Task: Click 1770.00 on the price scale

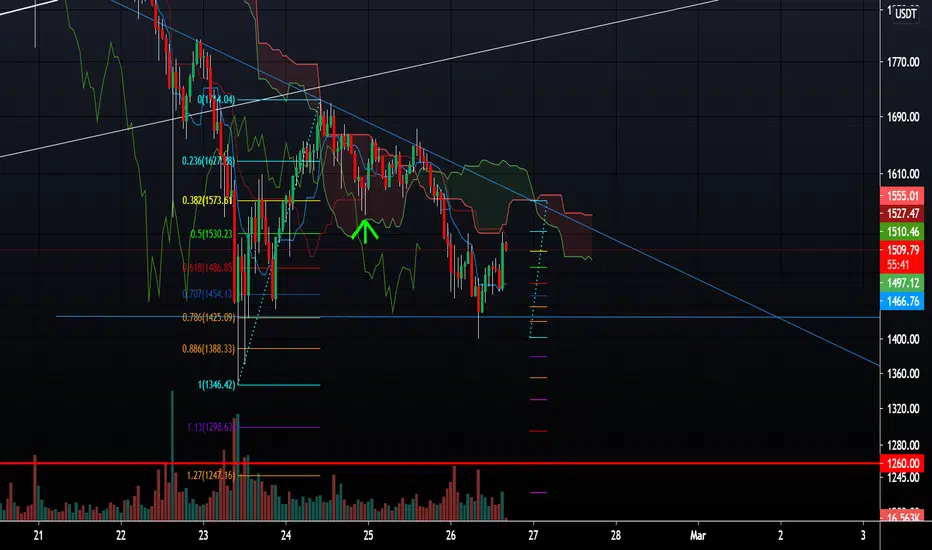Action: click(903, 62)
